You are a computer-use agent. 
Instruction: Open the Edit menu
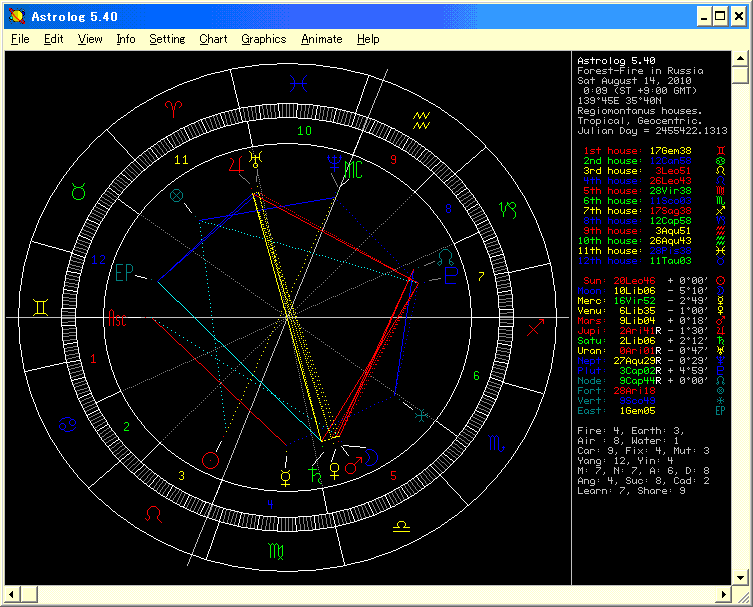pos(53,39)
